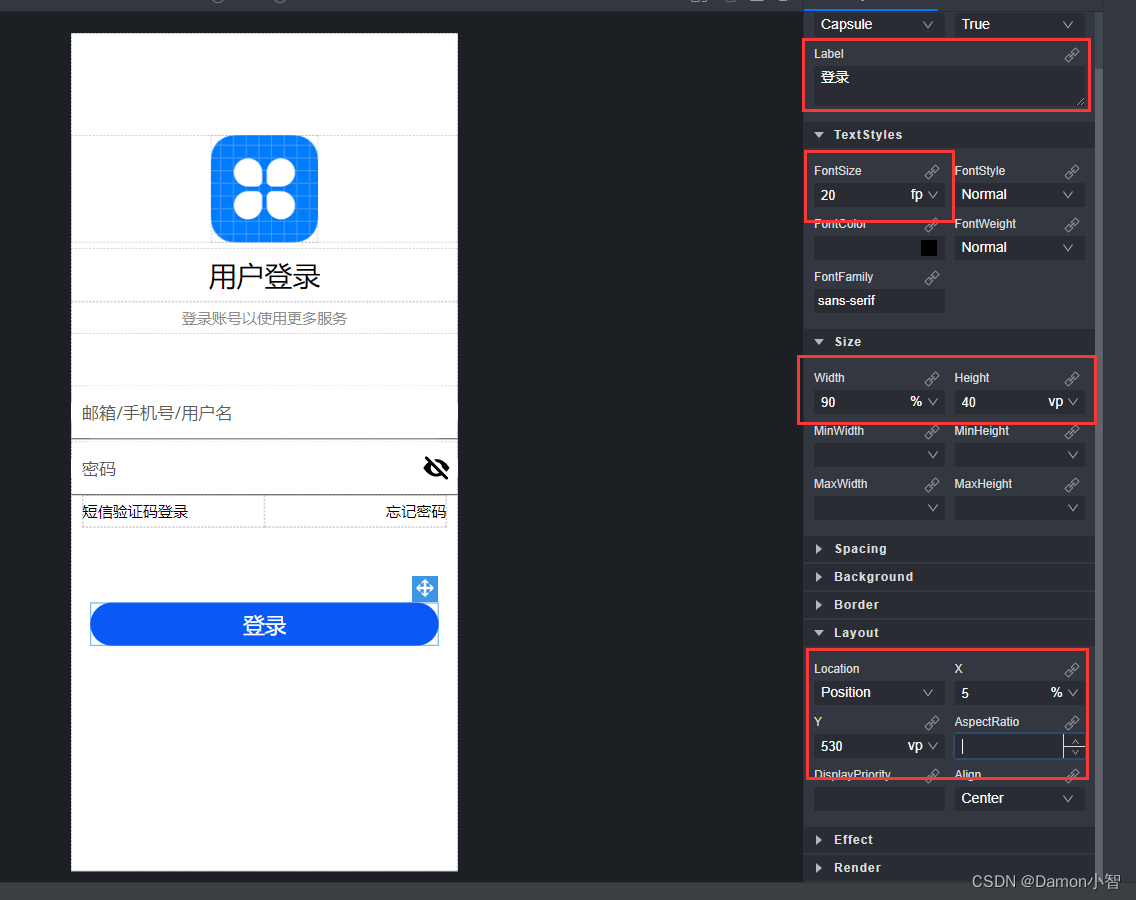Click the AspectRatio input field
The width and height of the screenshot is (1136, 900).
coord(1008,746)
